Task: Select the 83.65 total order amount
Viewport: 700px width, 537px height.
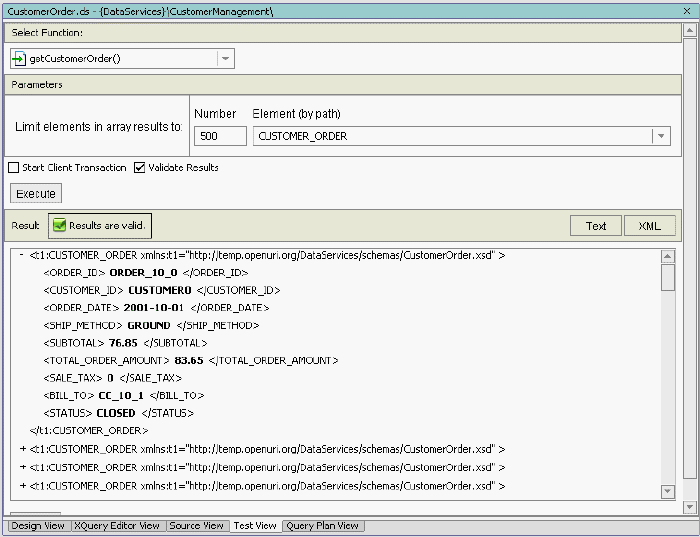Action: pyautogui.click(x=189, y=360)
